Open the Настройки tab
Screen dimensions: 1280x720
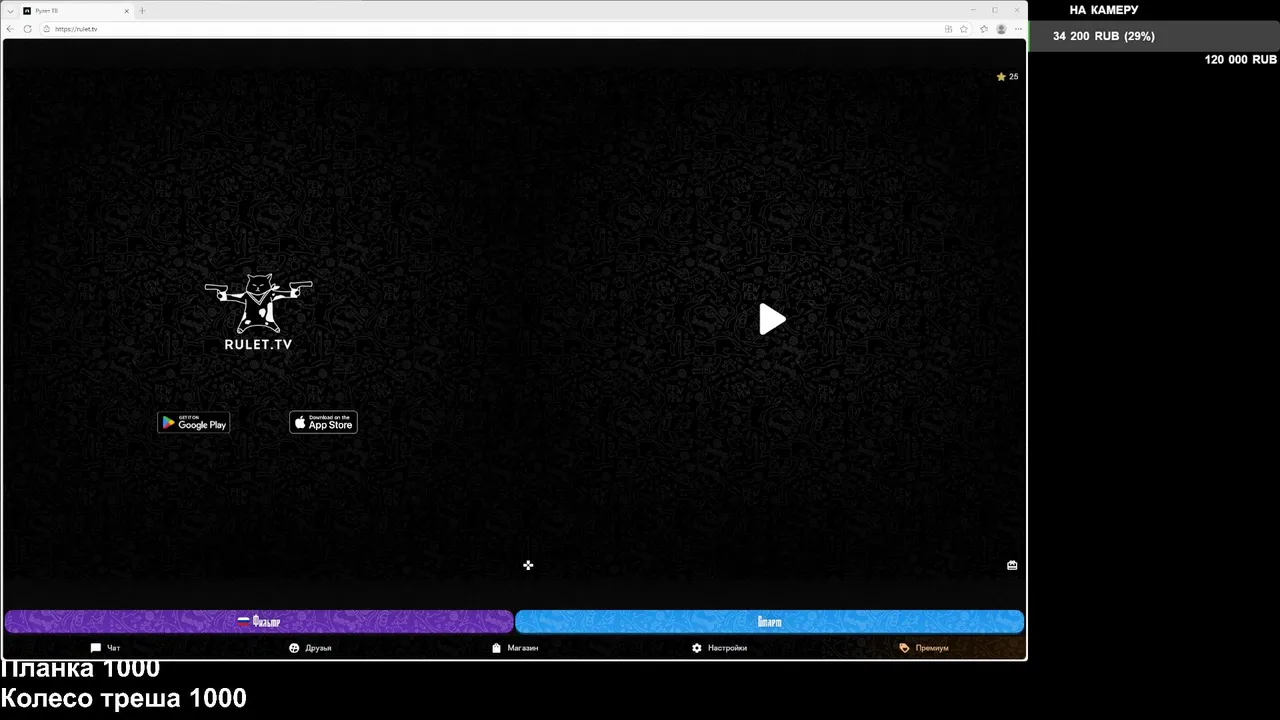[719, 648]
